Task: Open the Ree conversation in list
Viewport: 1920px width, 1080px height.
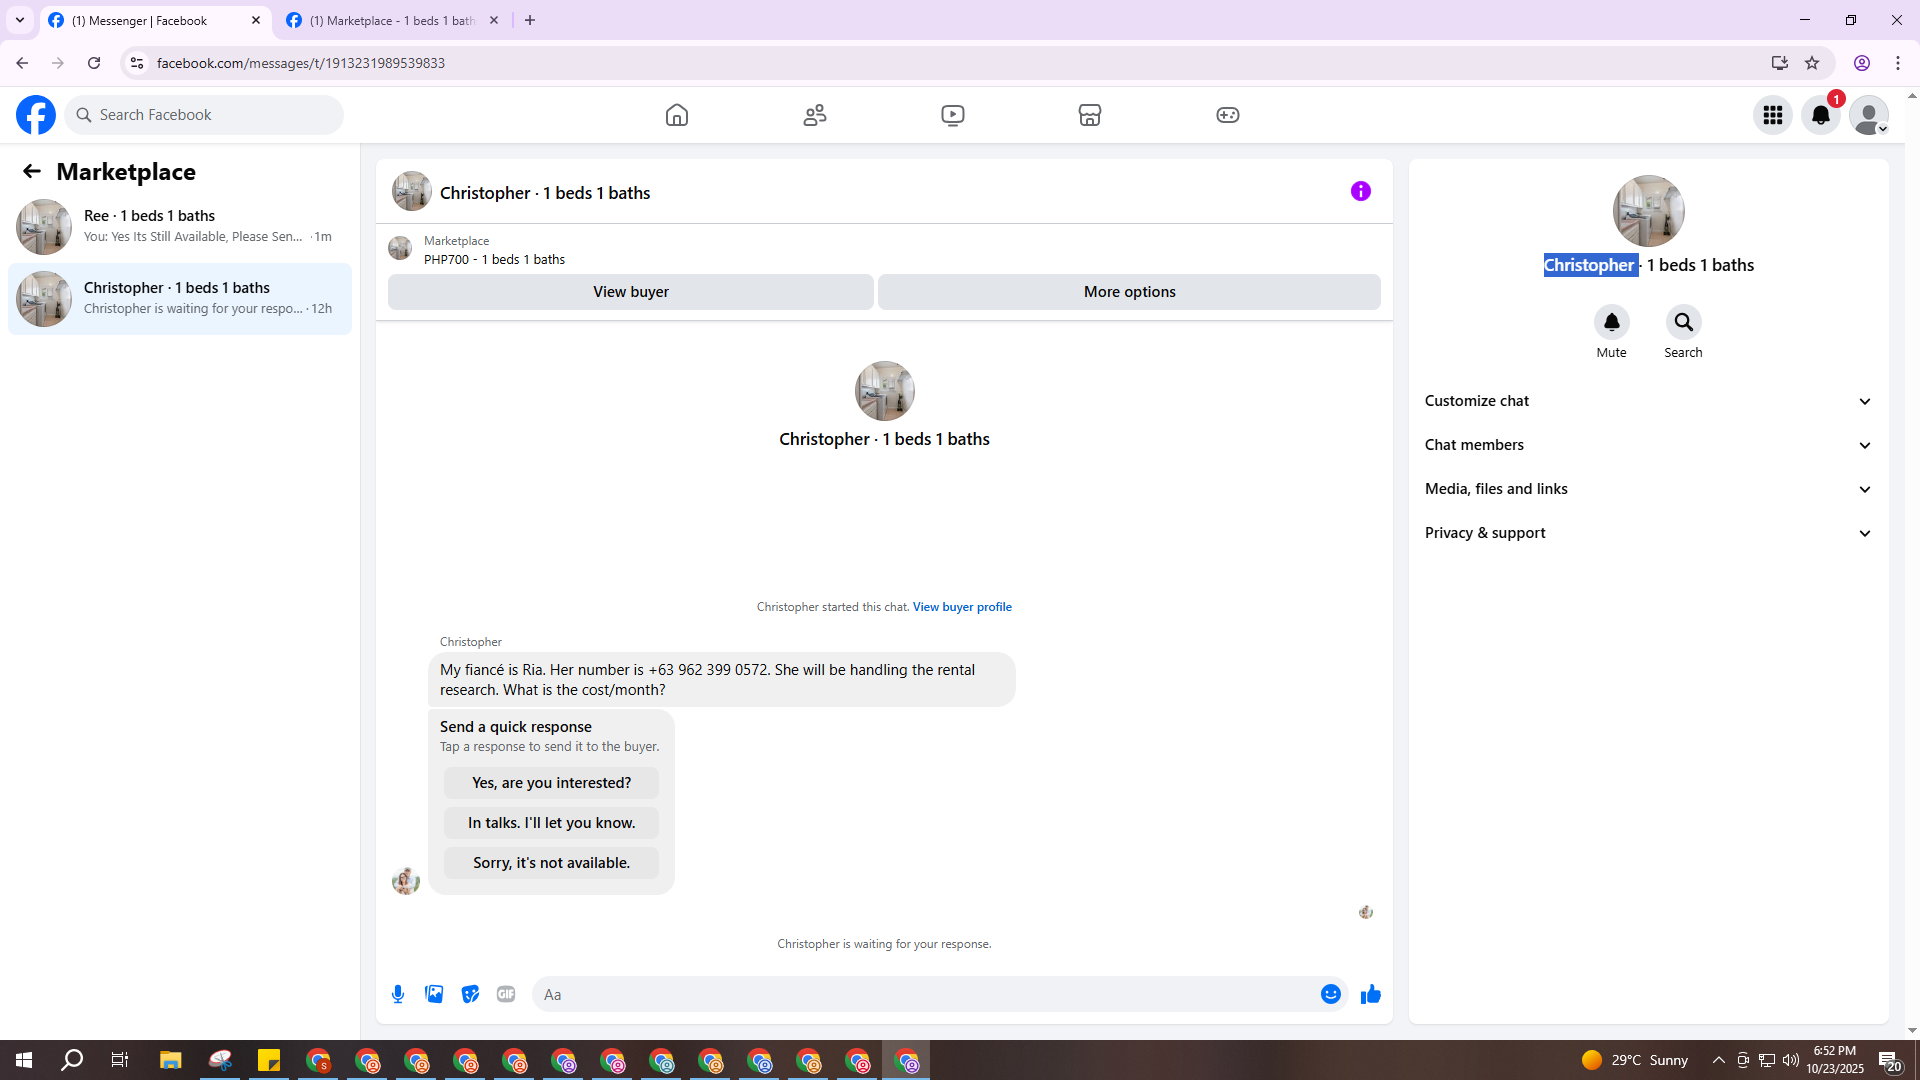Action: point(180,226)
